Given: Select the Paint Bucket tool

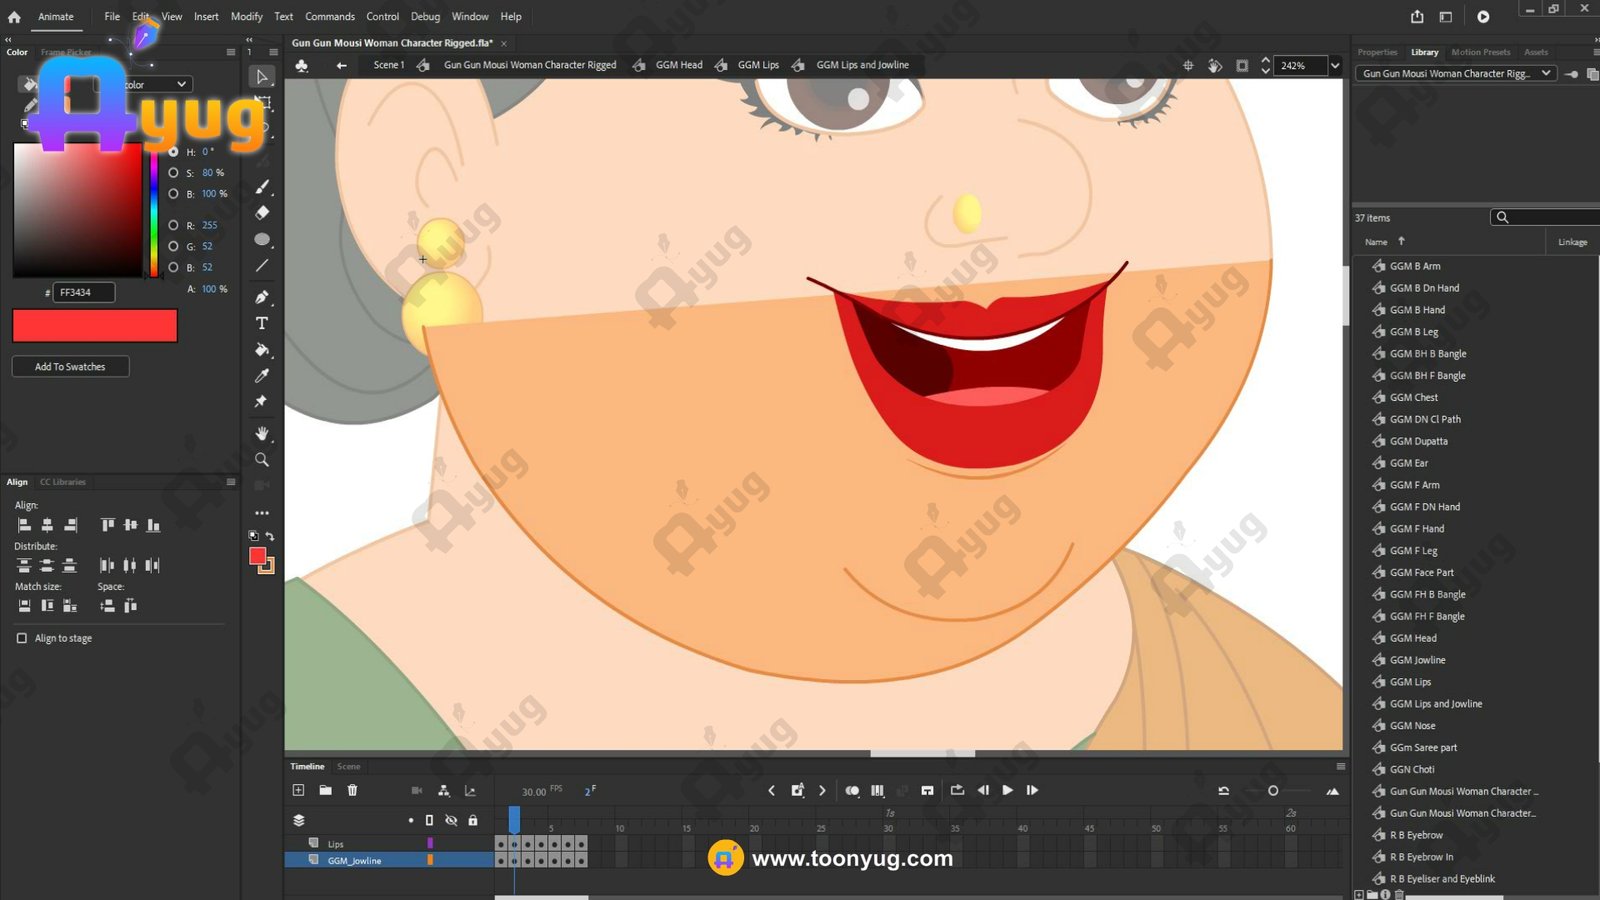Looking at the screenshot, I should click(262, 350).
